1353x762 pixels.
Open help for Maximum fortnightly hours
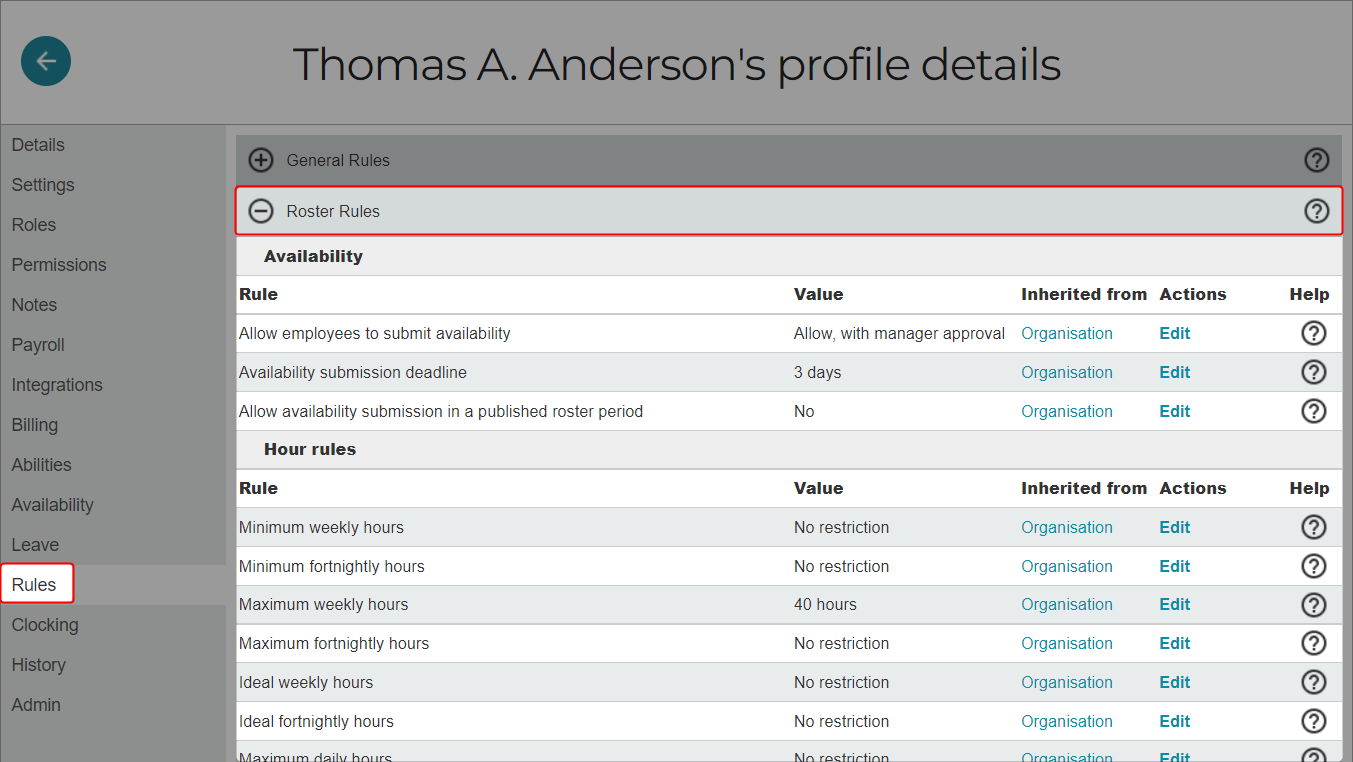pos(1314,643)
